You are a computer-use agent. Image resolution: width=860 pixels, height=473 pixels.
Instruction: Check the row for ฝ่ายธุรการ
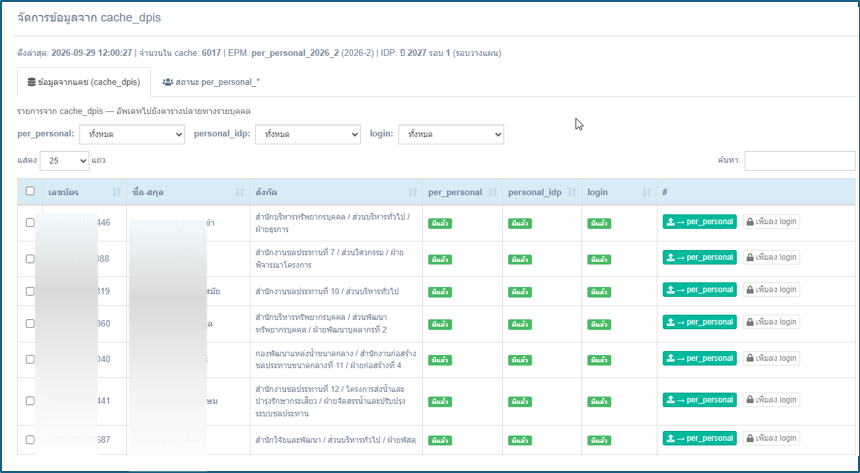(30, 222)
